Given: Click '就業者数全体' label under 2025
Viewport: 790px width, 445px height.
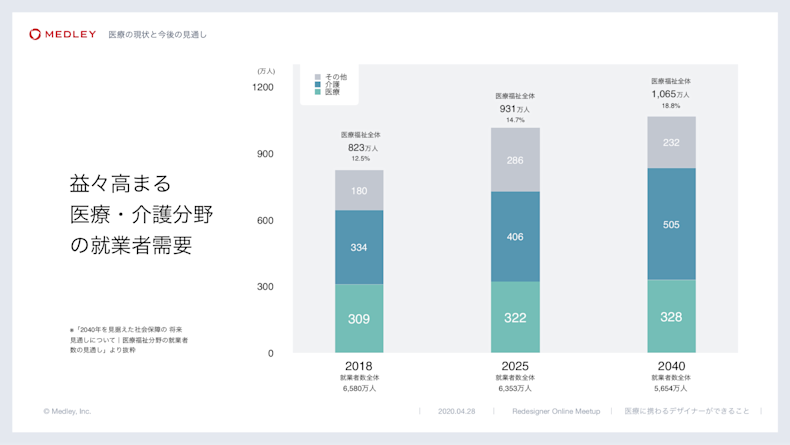Looking at the screenshot, I should pyautogui.click(x=515, y=377).
